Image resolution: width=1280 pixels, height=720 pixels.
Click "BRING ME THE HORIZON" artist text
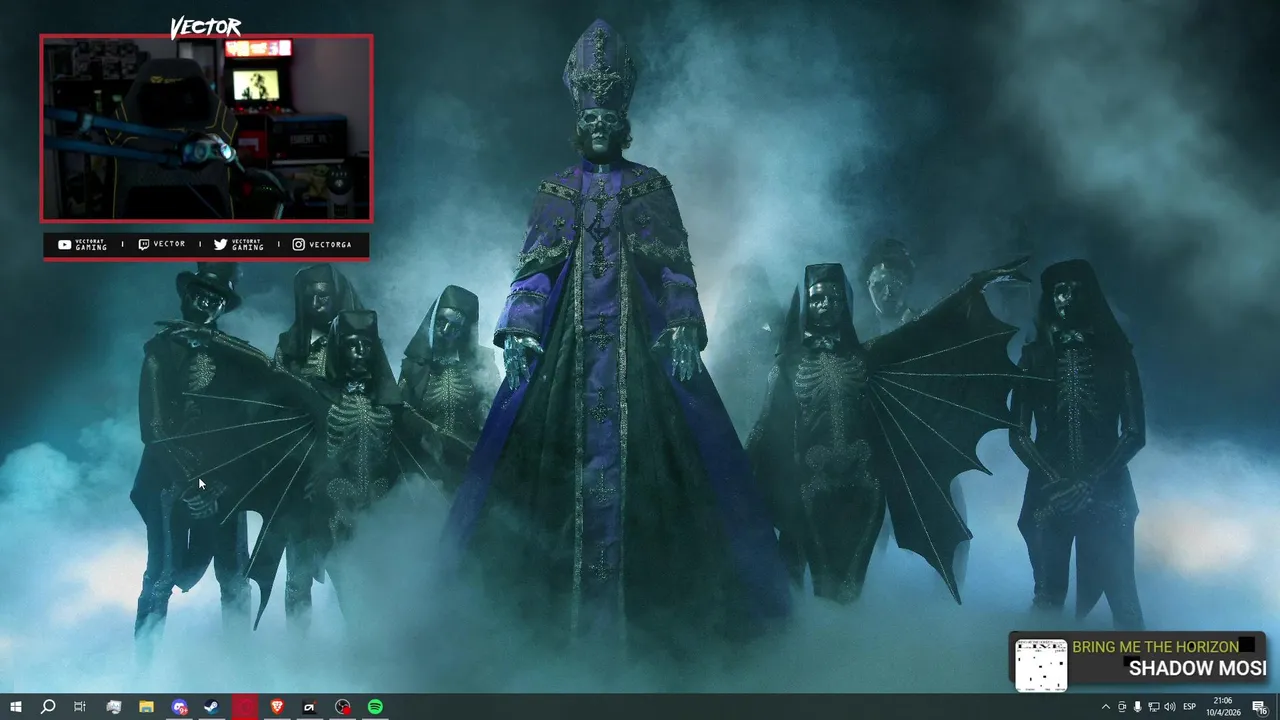coord(1155,647)
